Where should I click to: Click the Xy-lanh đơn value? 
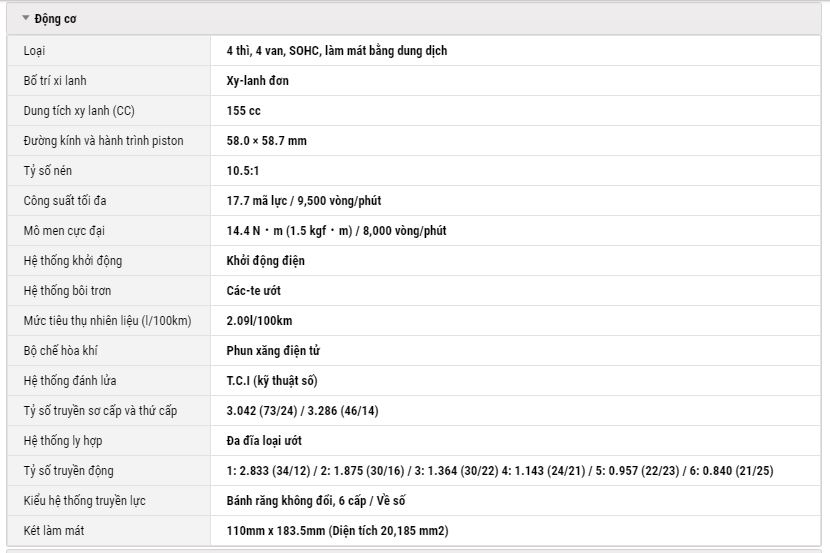257,81
